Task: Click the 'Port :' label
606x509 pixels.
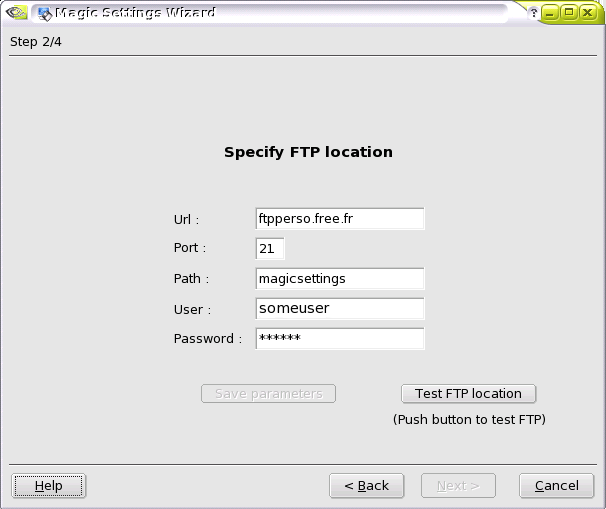Action: pos(190,248)
